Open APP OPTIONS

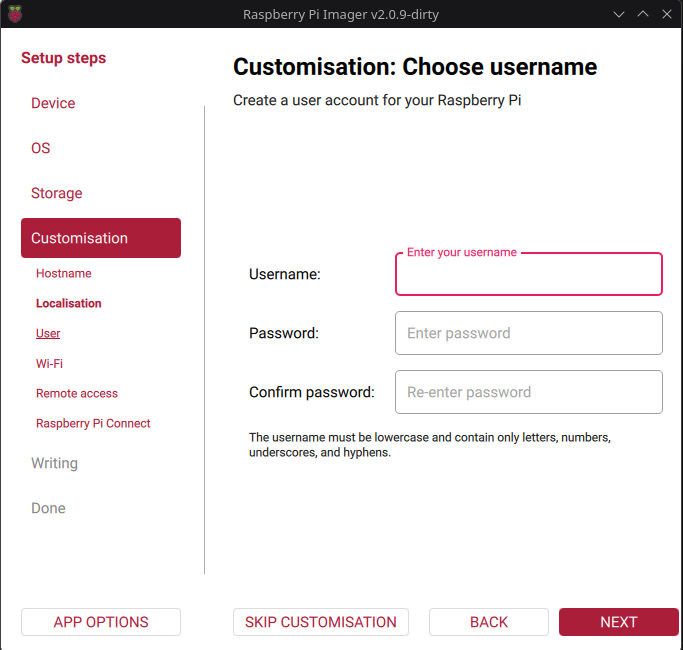tap(101, 622)
